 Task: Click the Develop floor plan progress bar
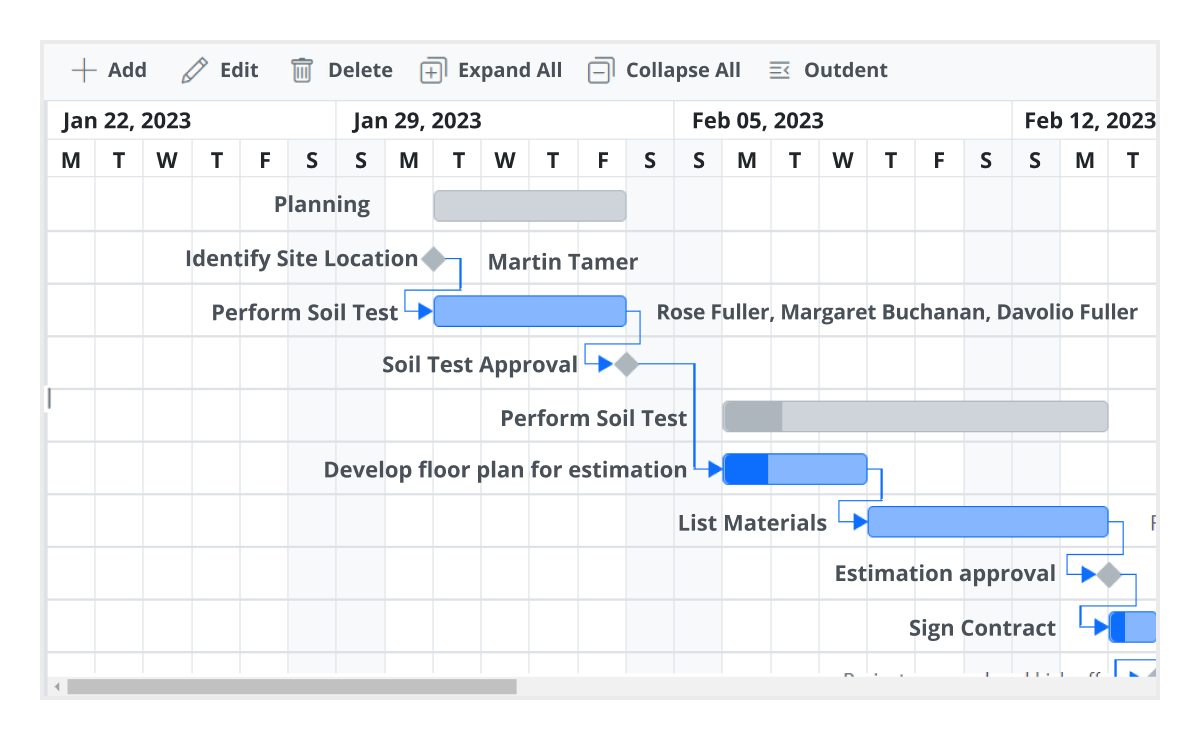tap(746, 469)
